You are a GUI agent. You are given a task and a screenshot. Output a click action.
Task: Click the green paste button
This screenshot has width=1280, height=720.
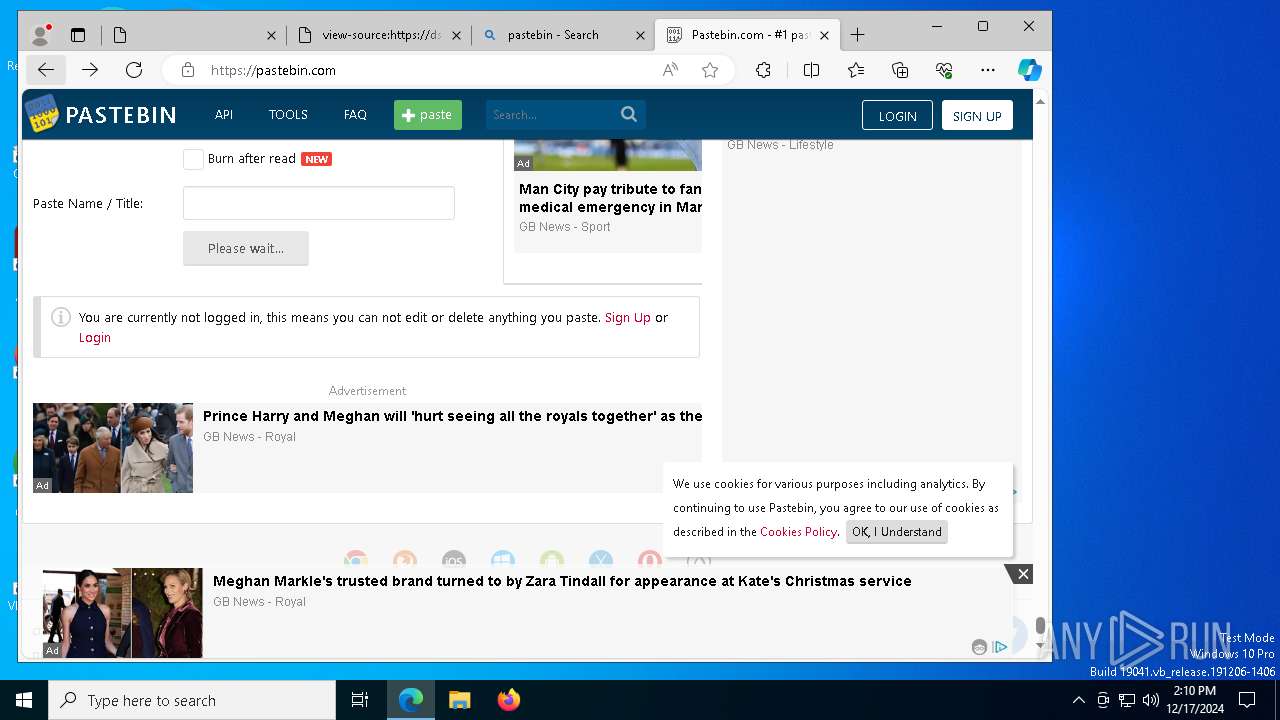[428, 115]
